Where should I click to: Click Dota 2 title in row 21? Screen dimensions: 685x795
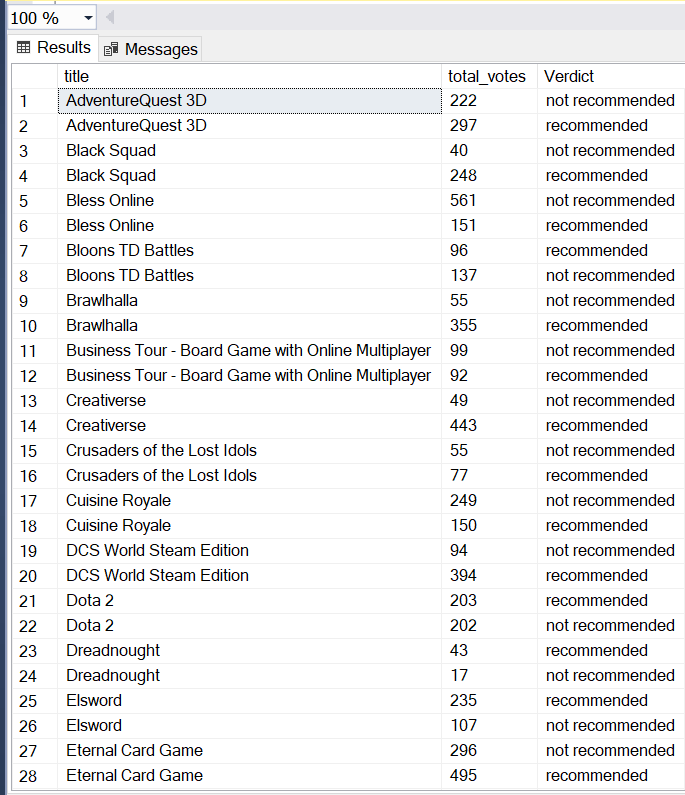[249, 601]
